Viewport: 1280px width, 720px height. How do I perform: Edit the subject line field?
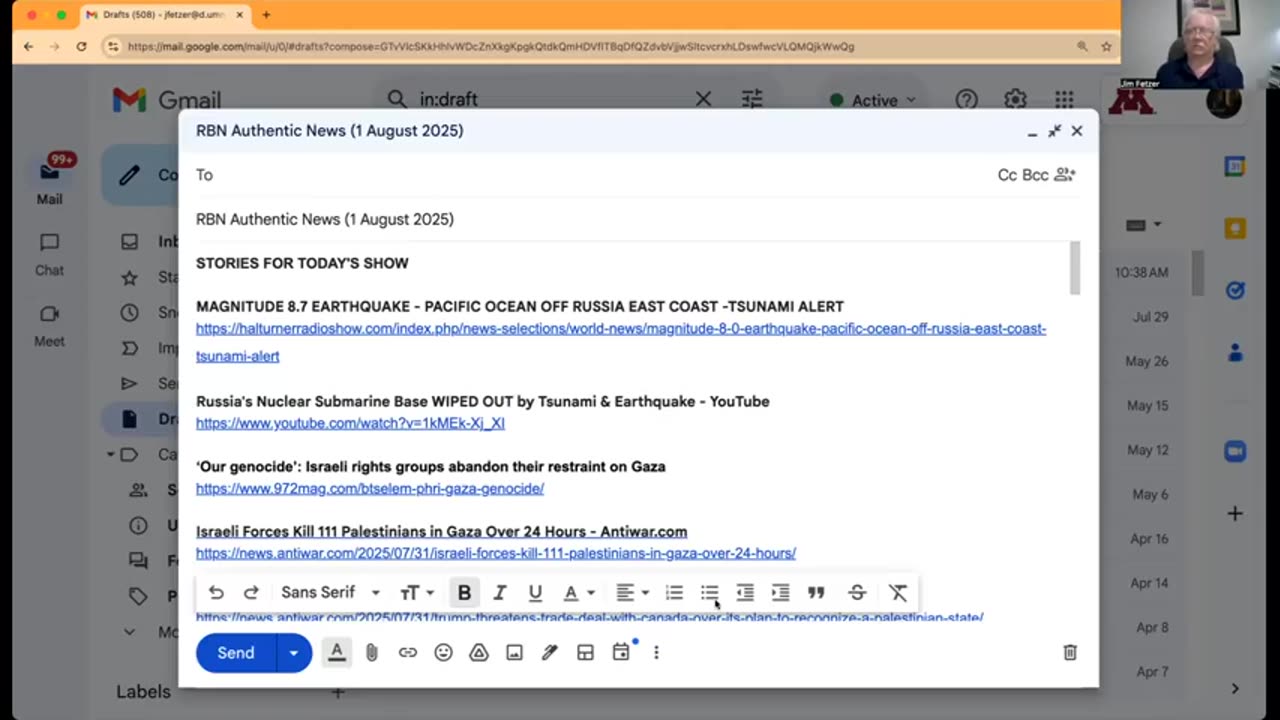coord(637,219)
